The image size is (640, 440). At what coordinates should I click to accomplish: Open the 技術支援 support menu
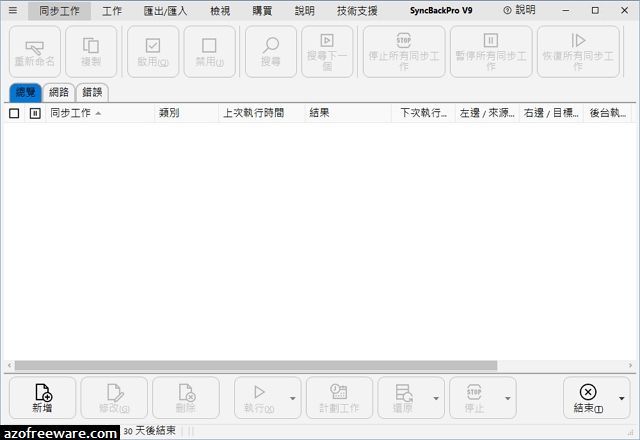click(357, 11)
